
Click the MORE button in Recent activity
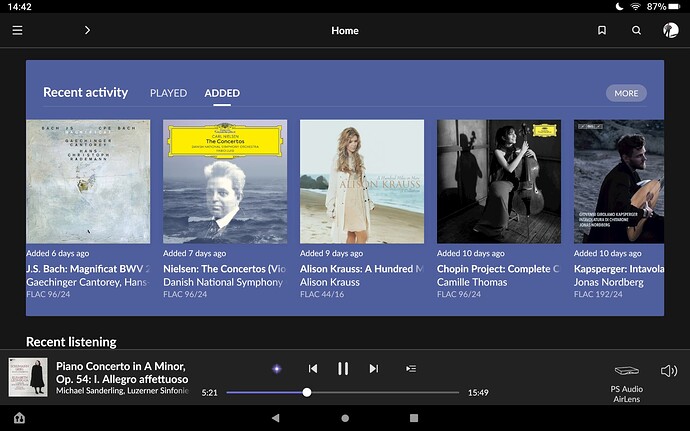coord(626,93)
